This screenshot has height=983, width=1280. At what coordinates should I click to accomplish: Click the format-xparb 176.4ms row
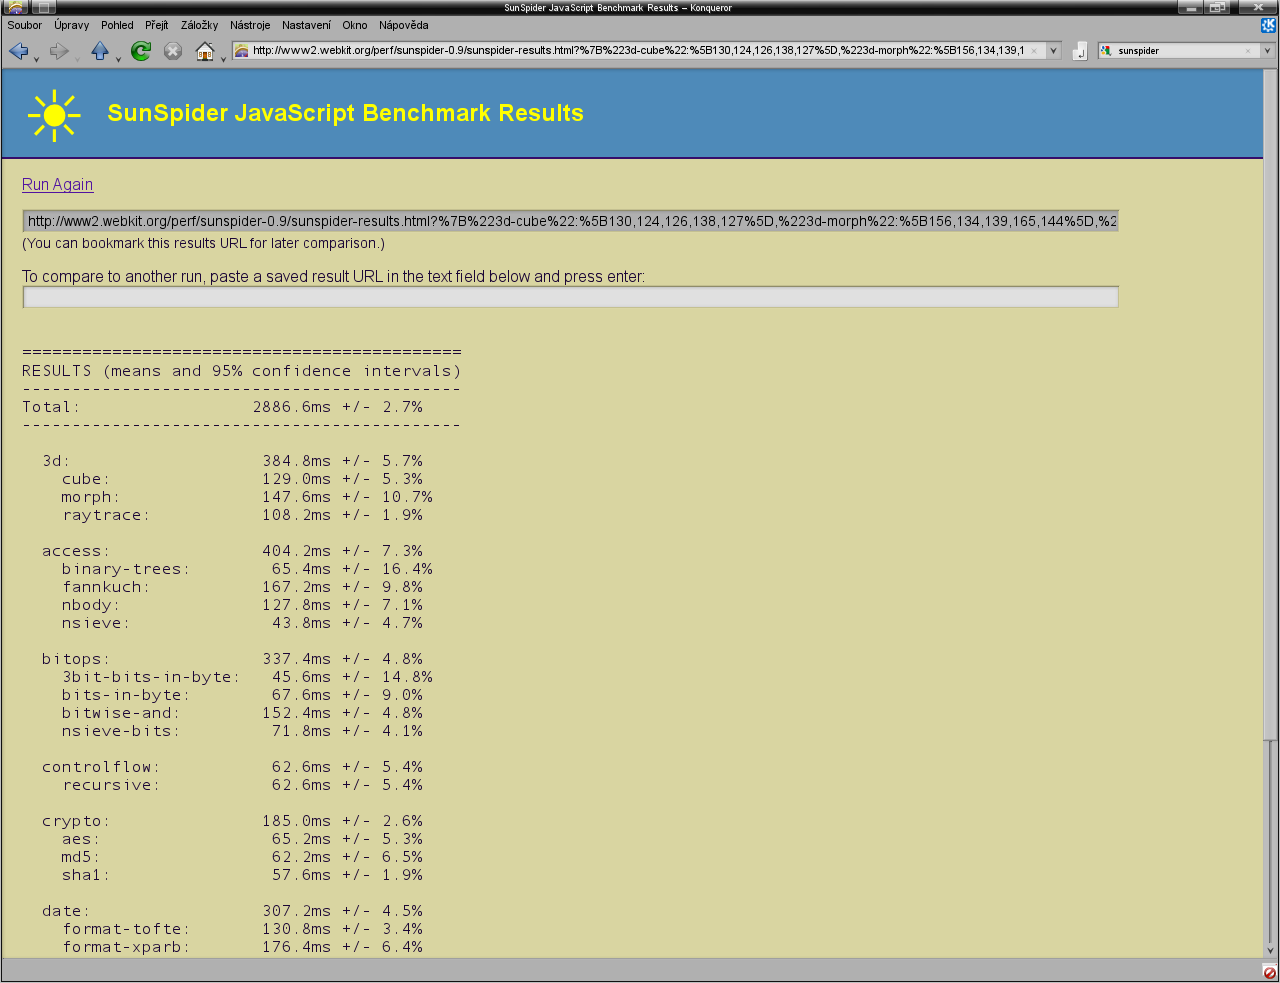(x=242, y=947)
